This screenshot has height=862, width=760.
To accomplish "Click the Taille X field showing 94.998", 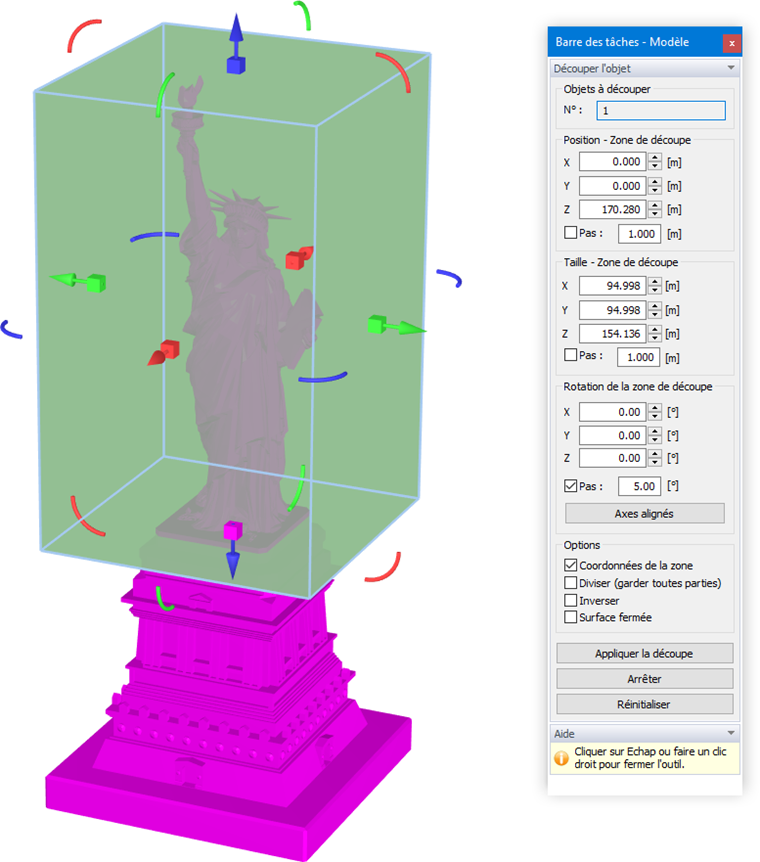I will click(612, 286).
